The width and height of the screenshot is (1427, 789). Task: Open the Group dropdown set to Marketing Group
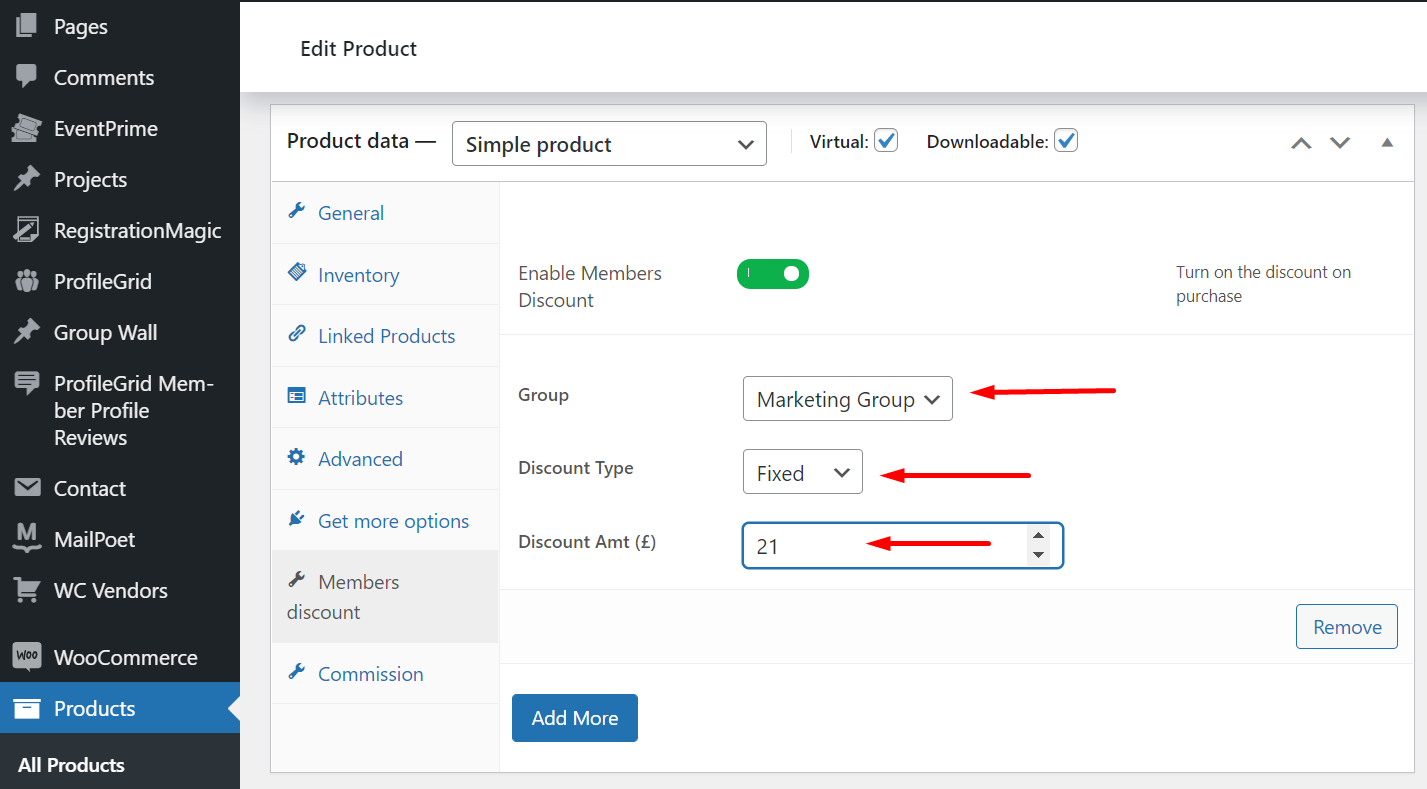tap(847, 398)
